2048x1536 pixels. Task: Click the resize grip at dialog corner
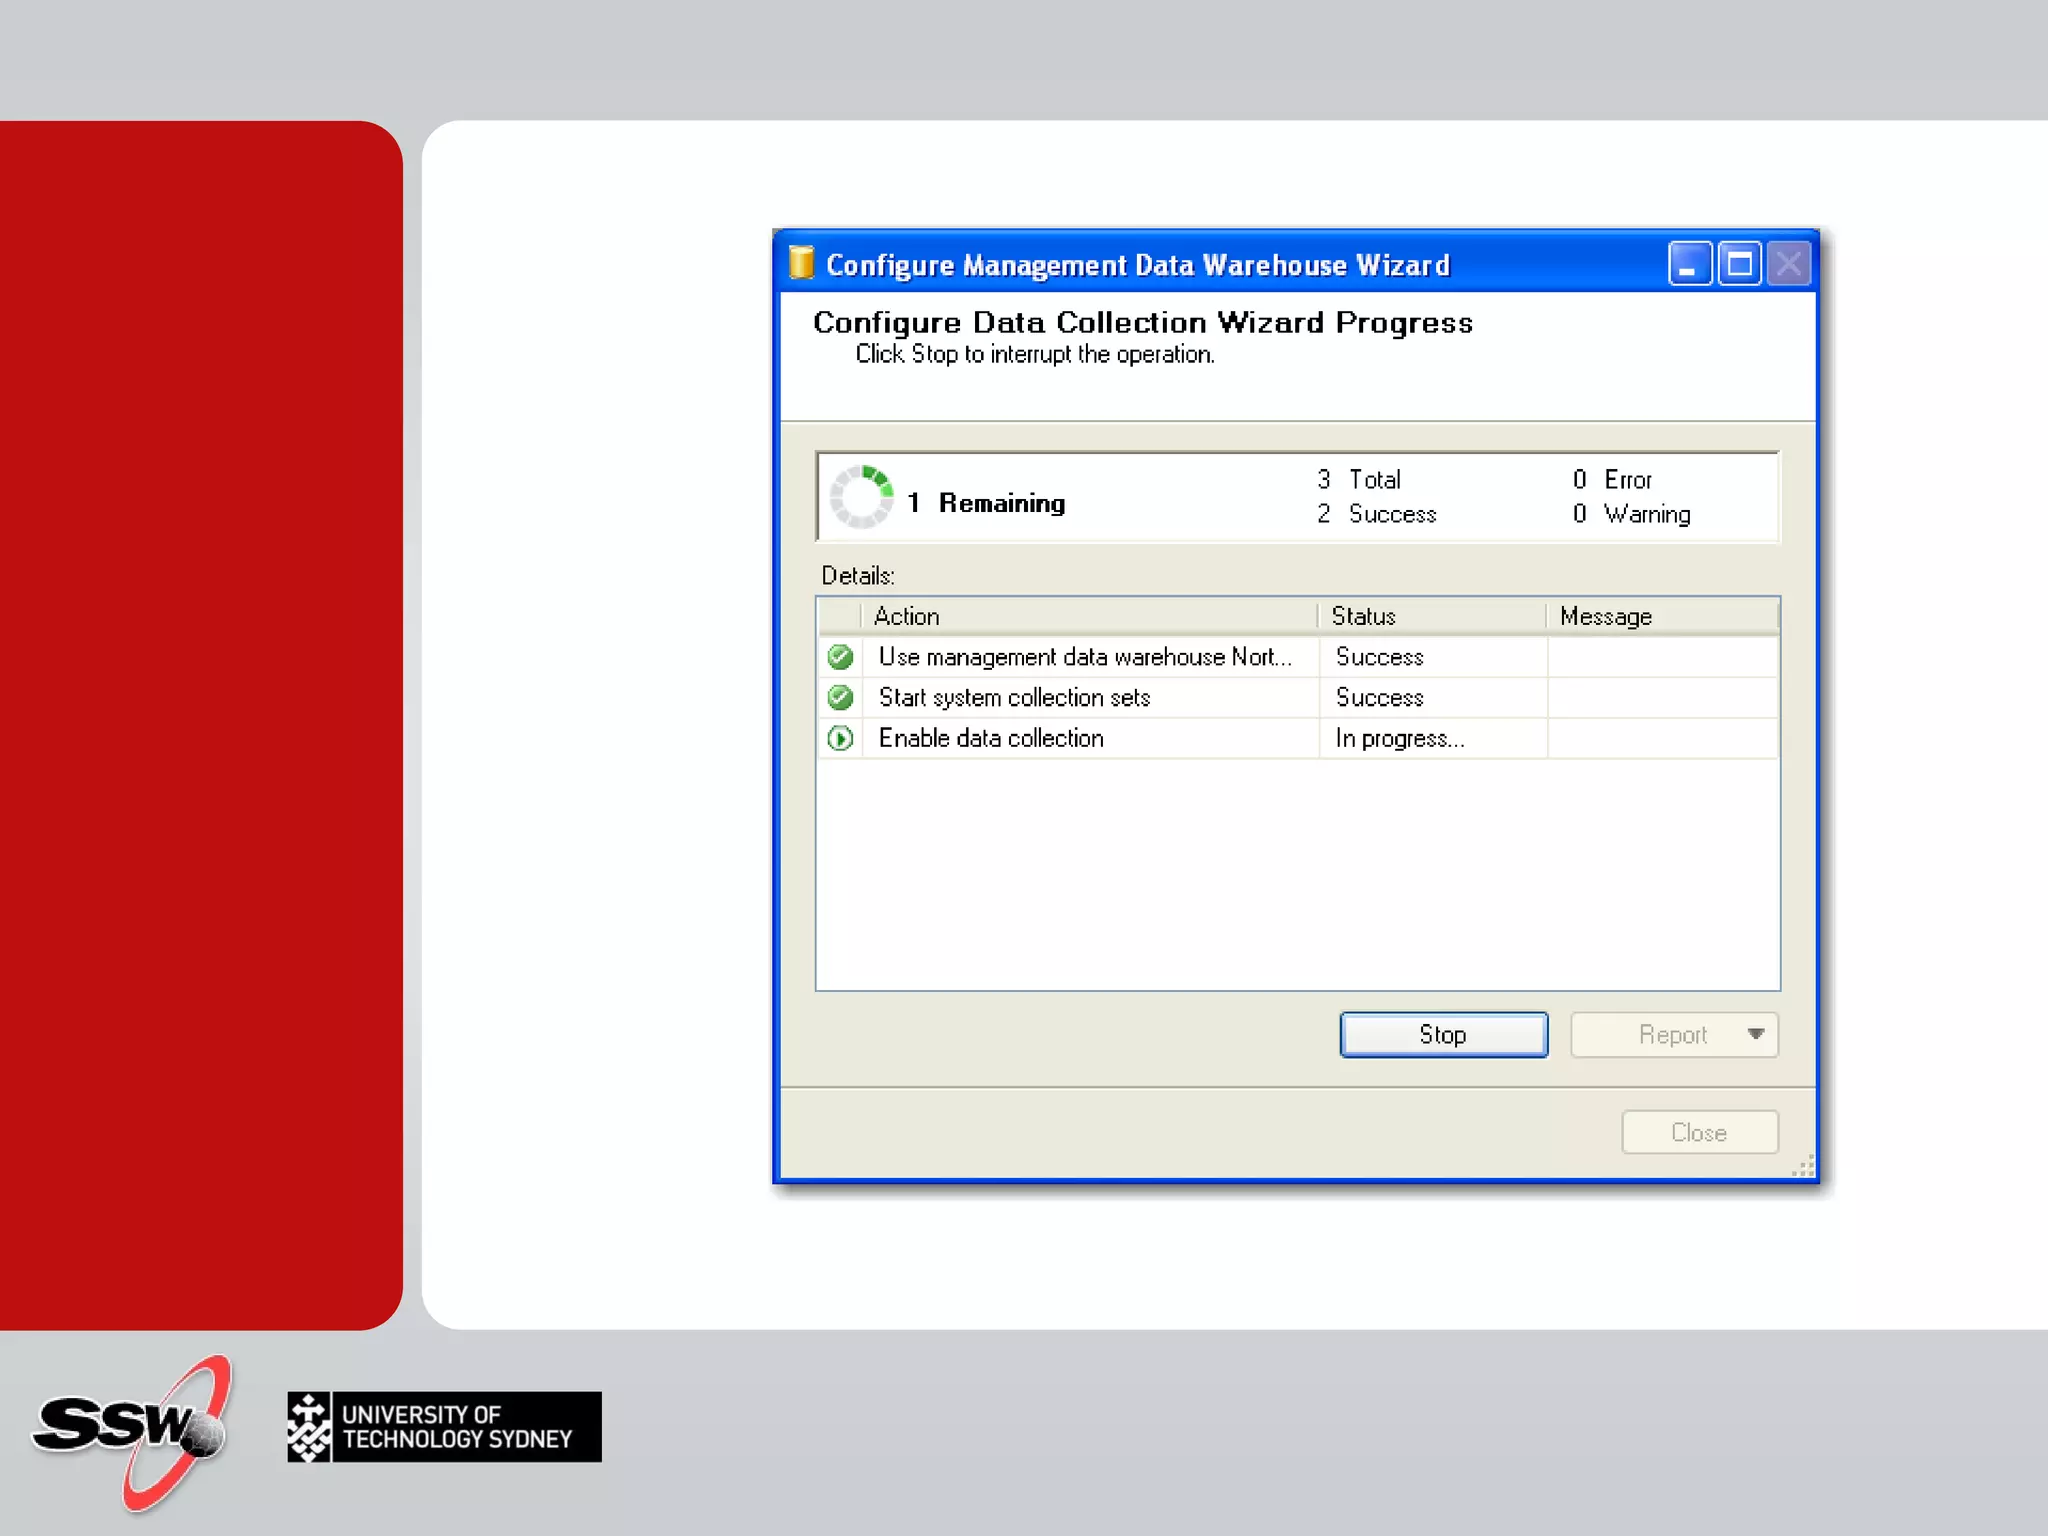point(1804,1167)
